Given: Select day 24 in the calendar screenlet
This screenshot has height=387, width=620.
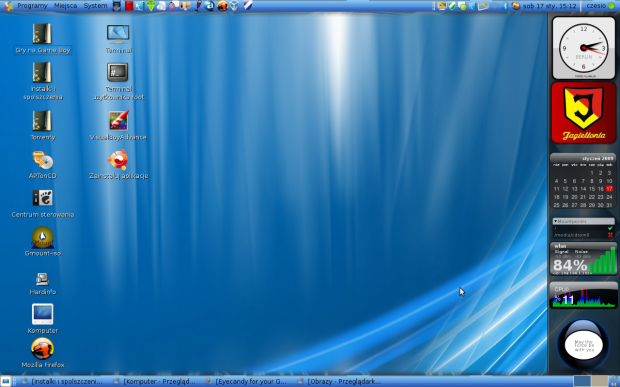Looking at the screenshot, I should point(609,197).
